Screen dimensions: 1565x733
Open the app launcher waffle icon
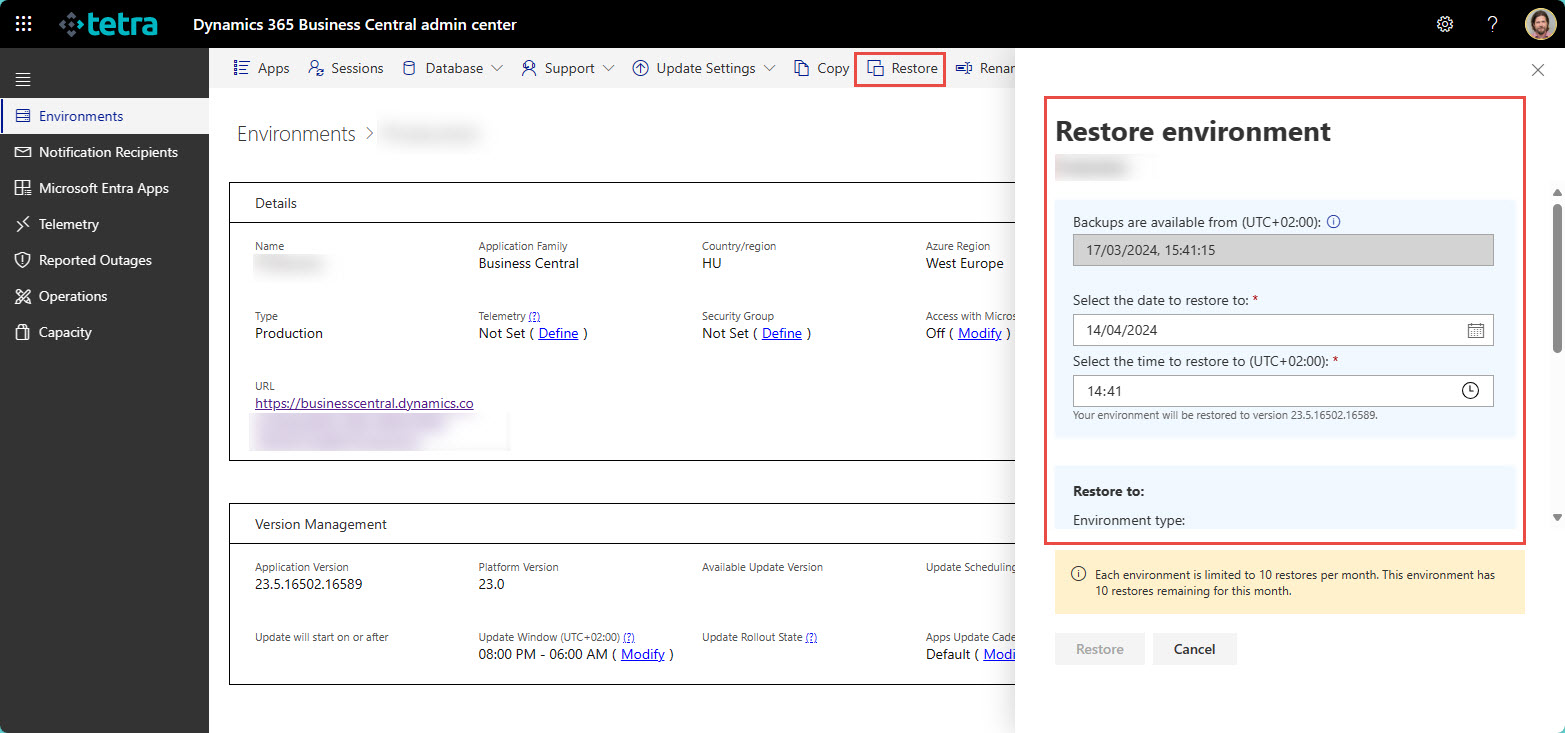pos(23,23)
